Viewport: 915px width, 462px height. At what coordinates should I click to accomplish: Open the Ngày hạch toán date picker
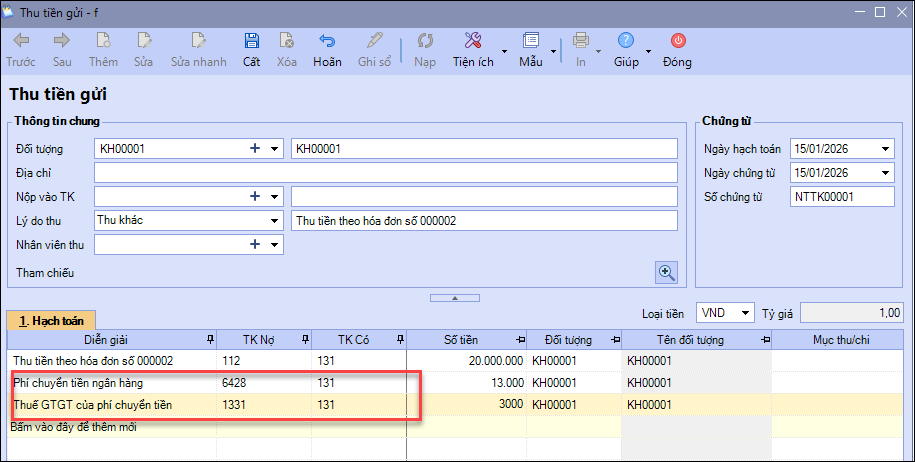(885, 149)
